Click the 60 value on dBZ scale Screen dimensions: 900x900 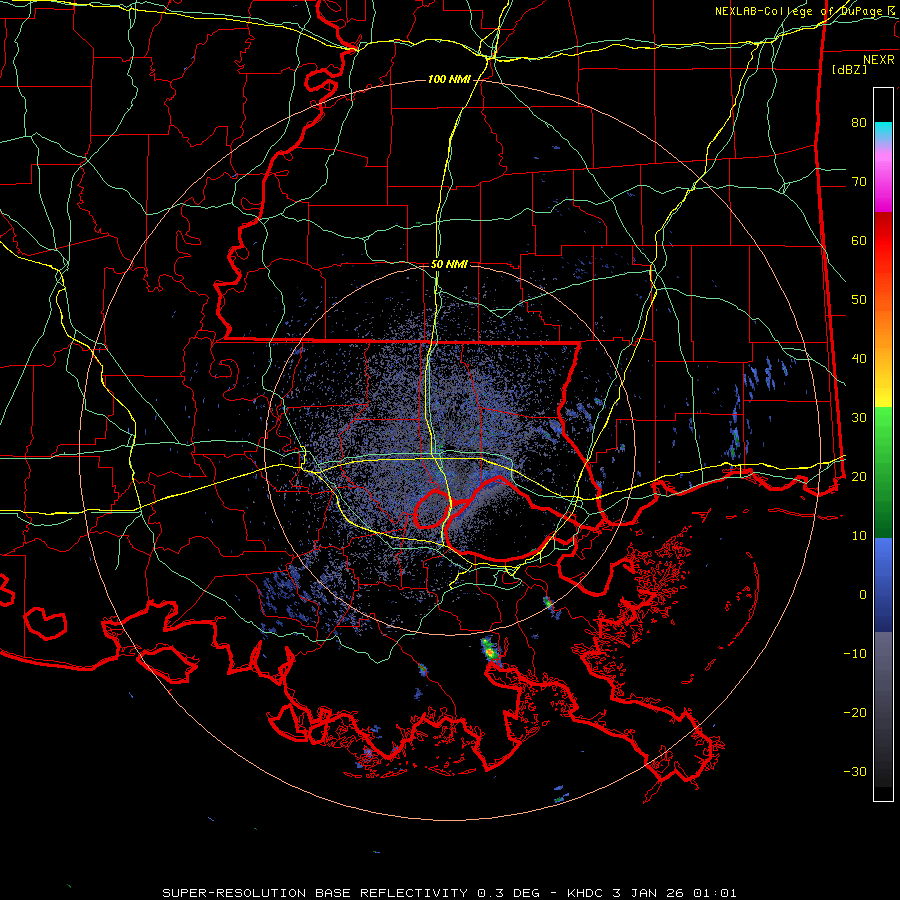point(859,240)
